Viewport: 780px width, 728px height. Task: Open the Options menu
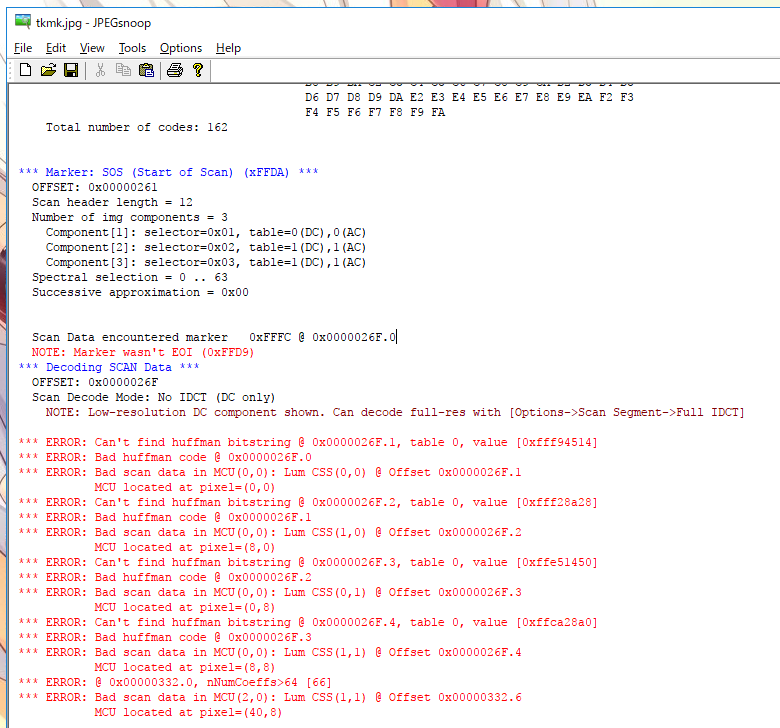[x=181, y=48]
